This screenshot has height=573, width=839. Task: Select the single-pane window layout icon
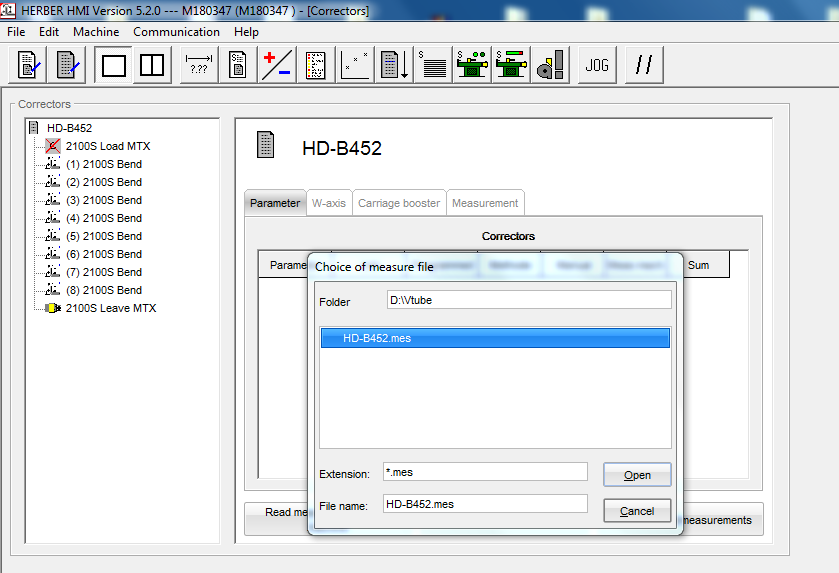tap(114, 65)
